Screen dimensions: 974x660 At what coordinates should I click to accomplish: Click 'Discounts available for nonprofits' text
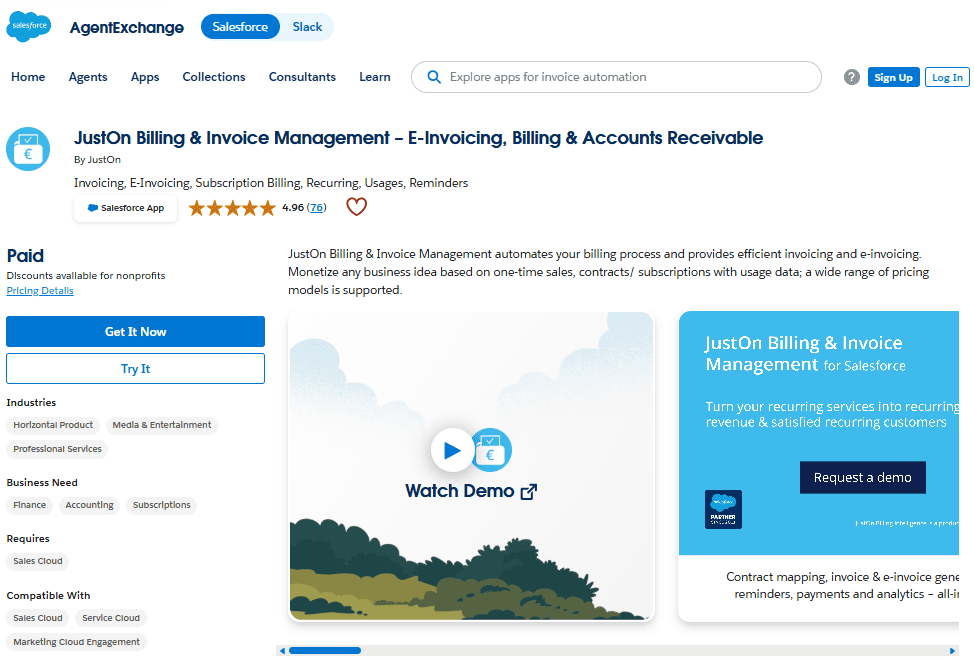[86, 276]
